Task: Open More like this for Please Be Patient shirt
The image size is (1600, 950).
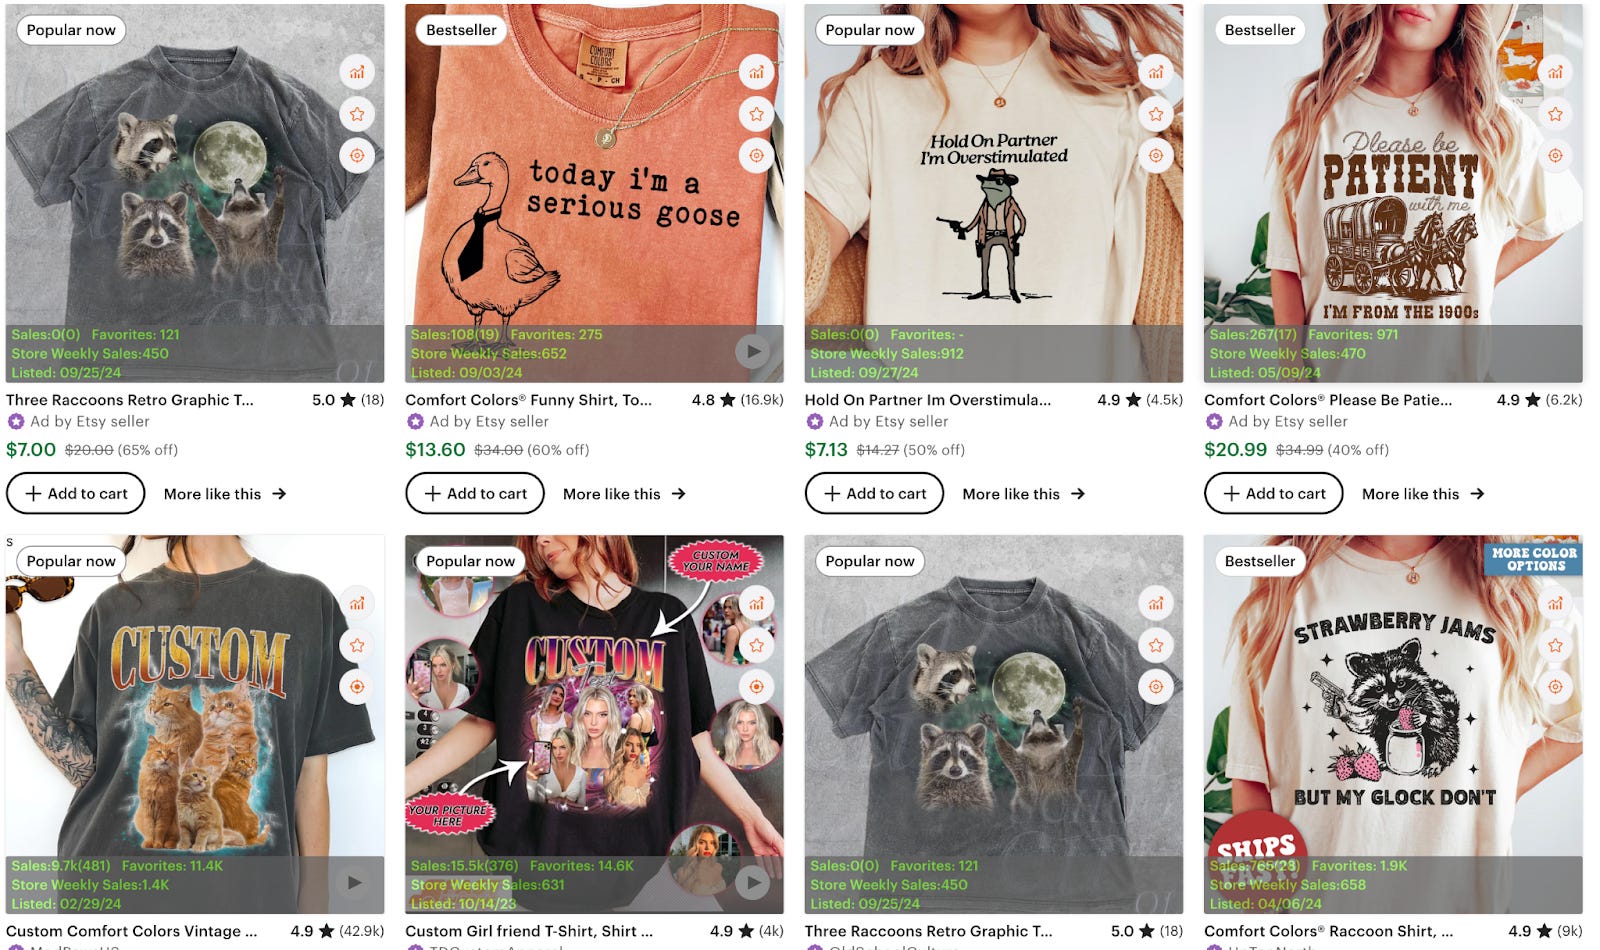Action: click(1423, 494)
